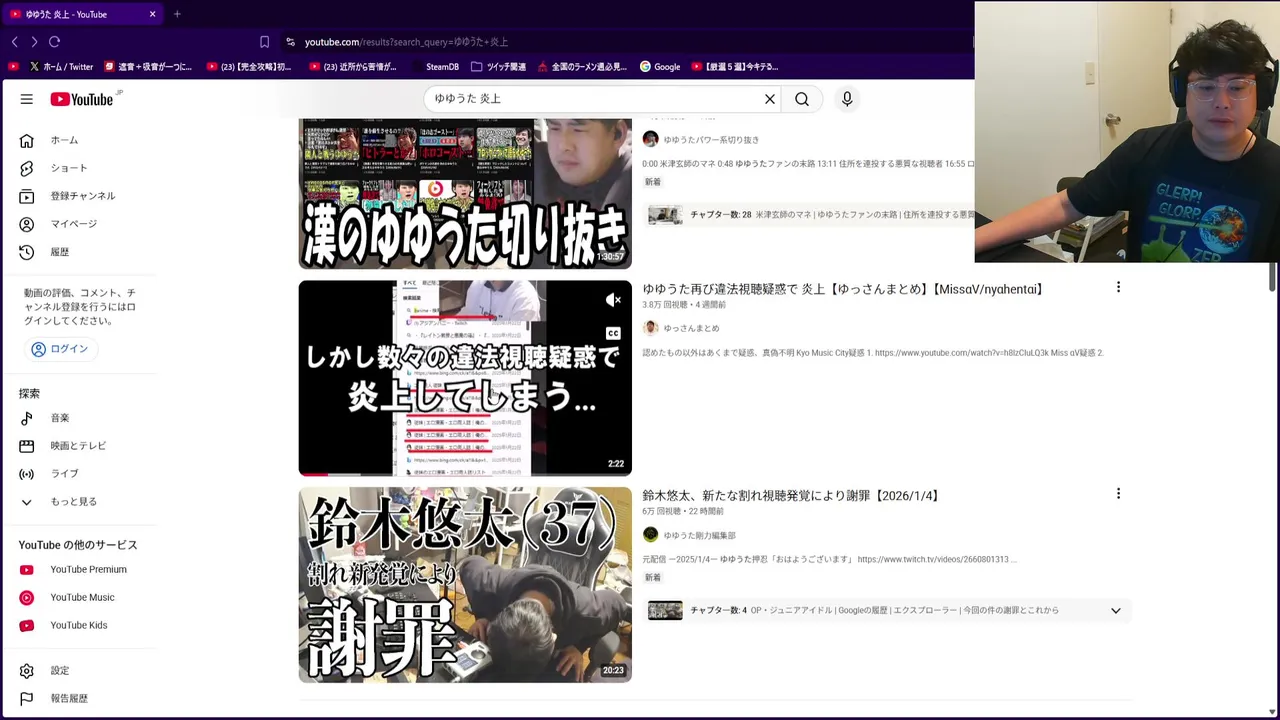This screenshot has width=1280, height=720.
Task: Unmute preview on the 違法視聴疑惑 thumbnail
Action: [x=613, y=300]
